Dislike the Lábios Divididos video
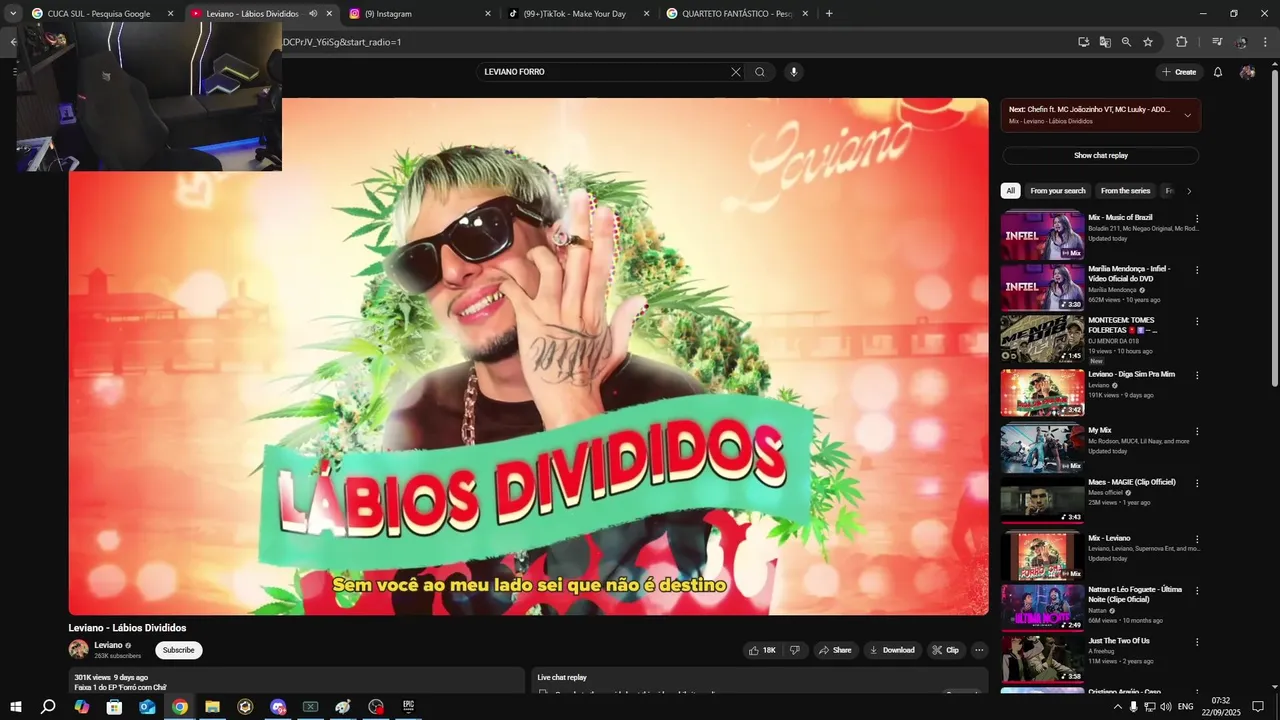1280x720 pixels. [795, 650]
